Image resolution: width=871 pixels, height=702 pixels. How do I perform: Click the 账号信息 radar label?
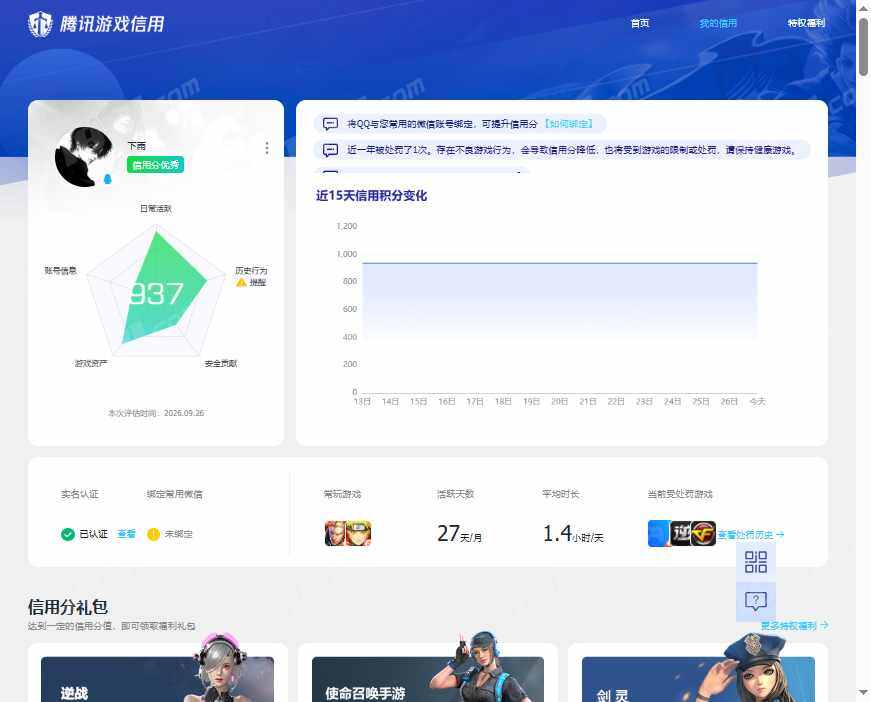click(61, 270)
